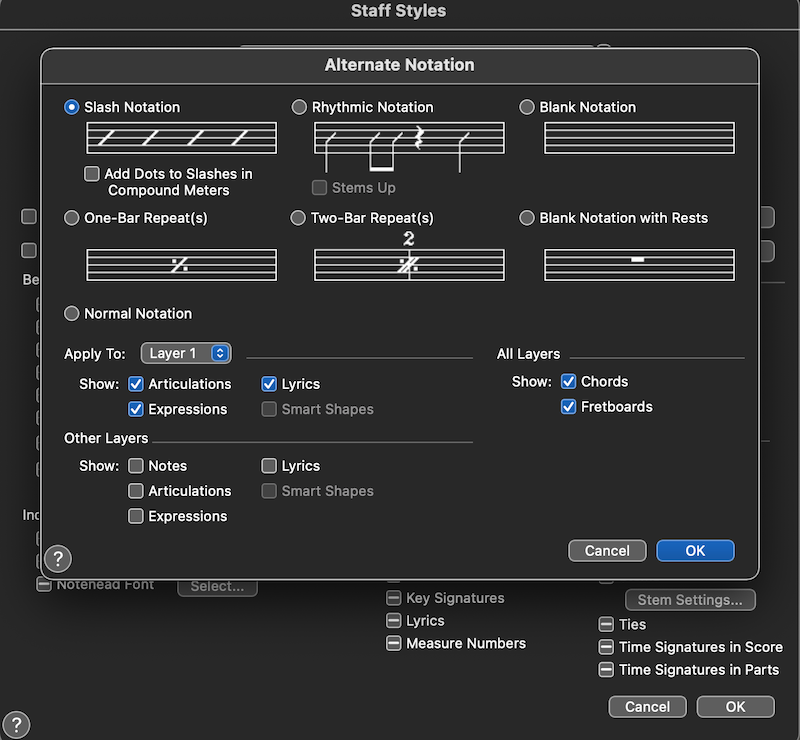Screen dimensions: 800x740
Task: Enable Notes checkbox under Other Layers
Action: click(x=136, y=466)
